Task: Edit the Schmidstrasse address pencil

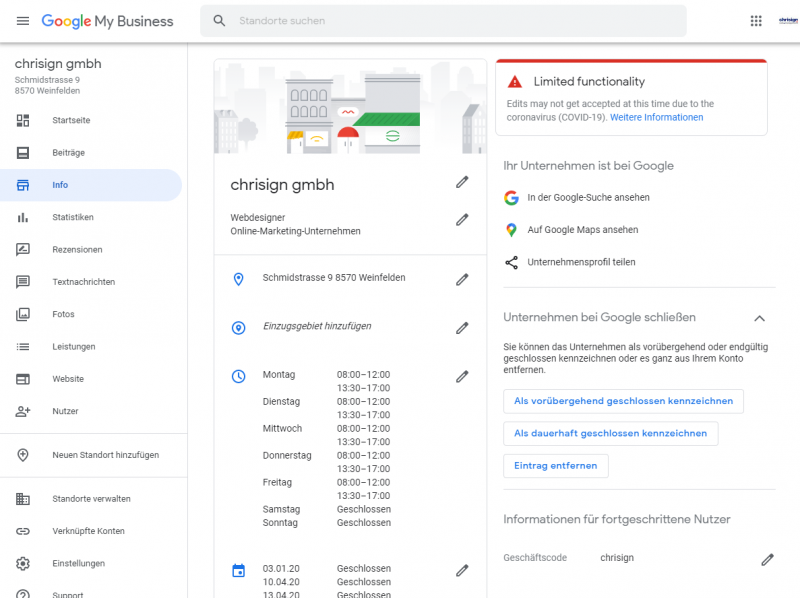Action: (x=462, y=280)
